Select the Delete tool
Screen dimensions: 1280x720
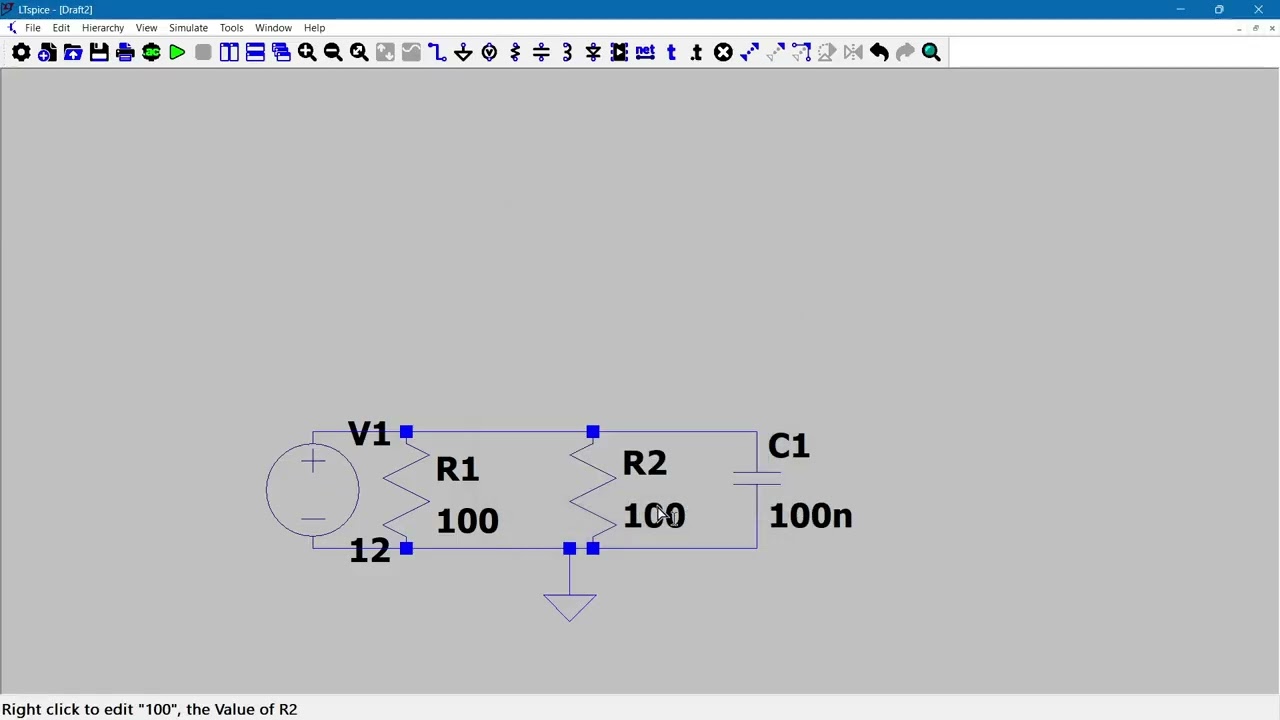click(x=723, y=52)
